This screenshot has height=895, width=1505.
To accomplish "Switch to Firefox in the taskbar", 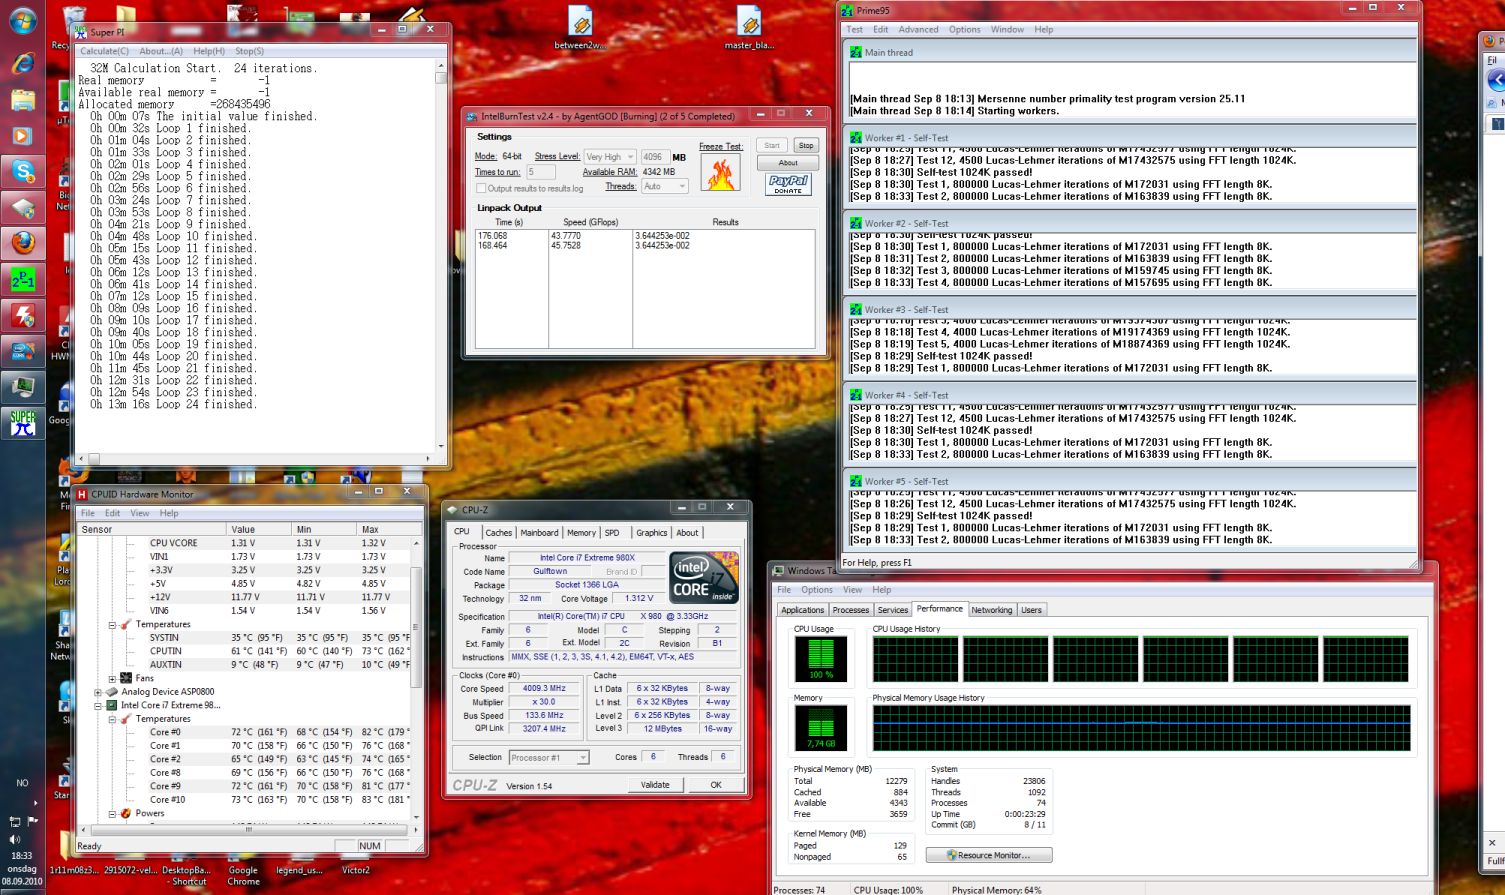I will [x=22, y=243].
